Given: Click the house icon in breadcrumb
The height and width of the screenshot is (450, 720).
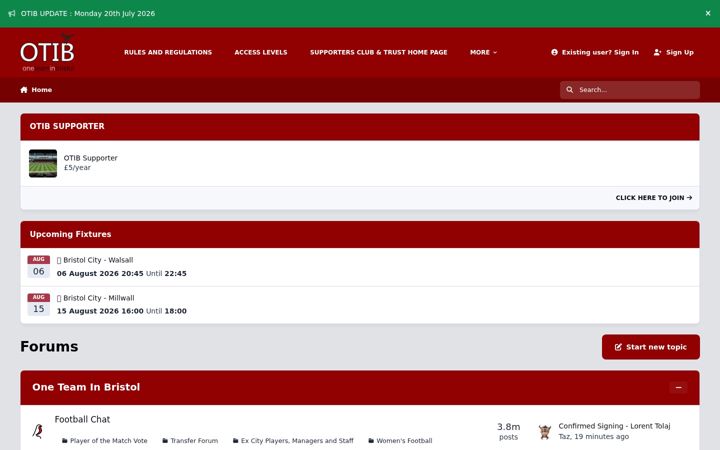Looking at the screenshot, I should 24,90.
